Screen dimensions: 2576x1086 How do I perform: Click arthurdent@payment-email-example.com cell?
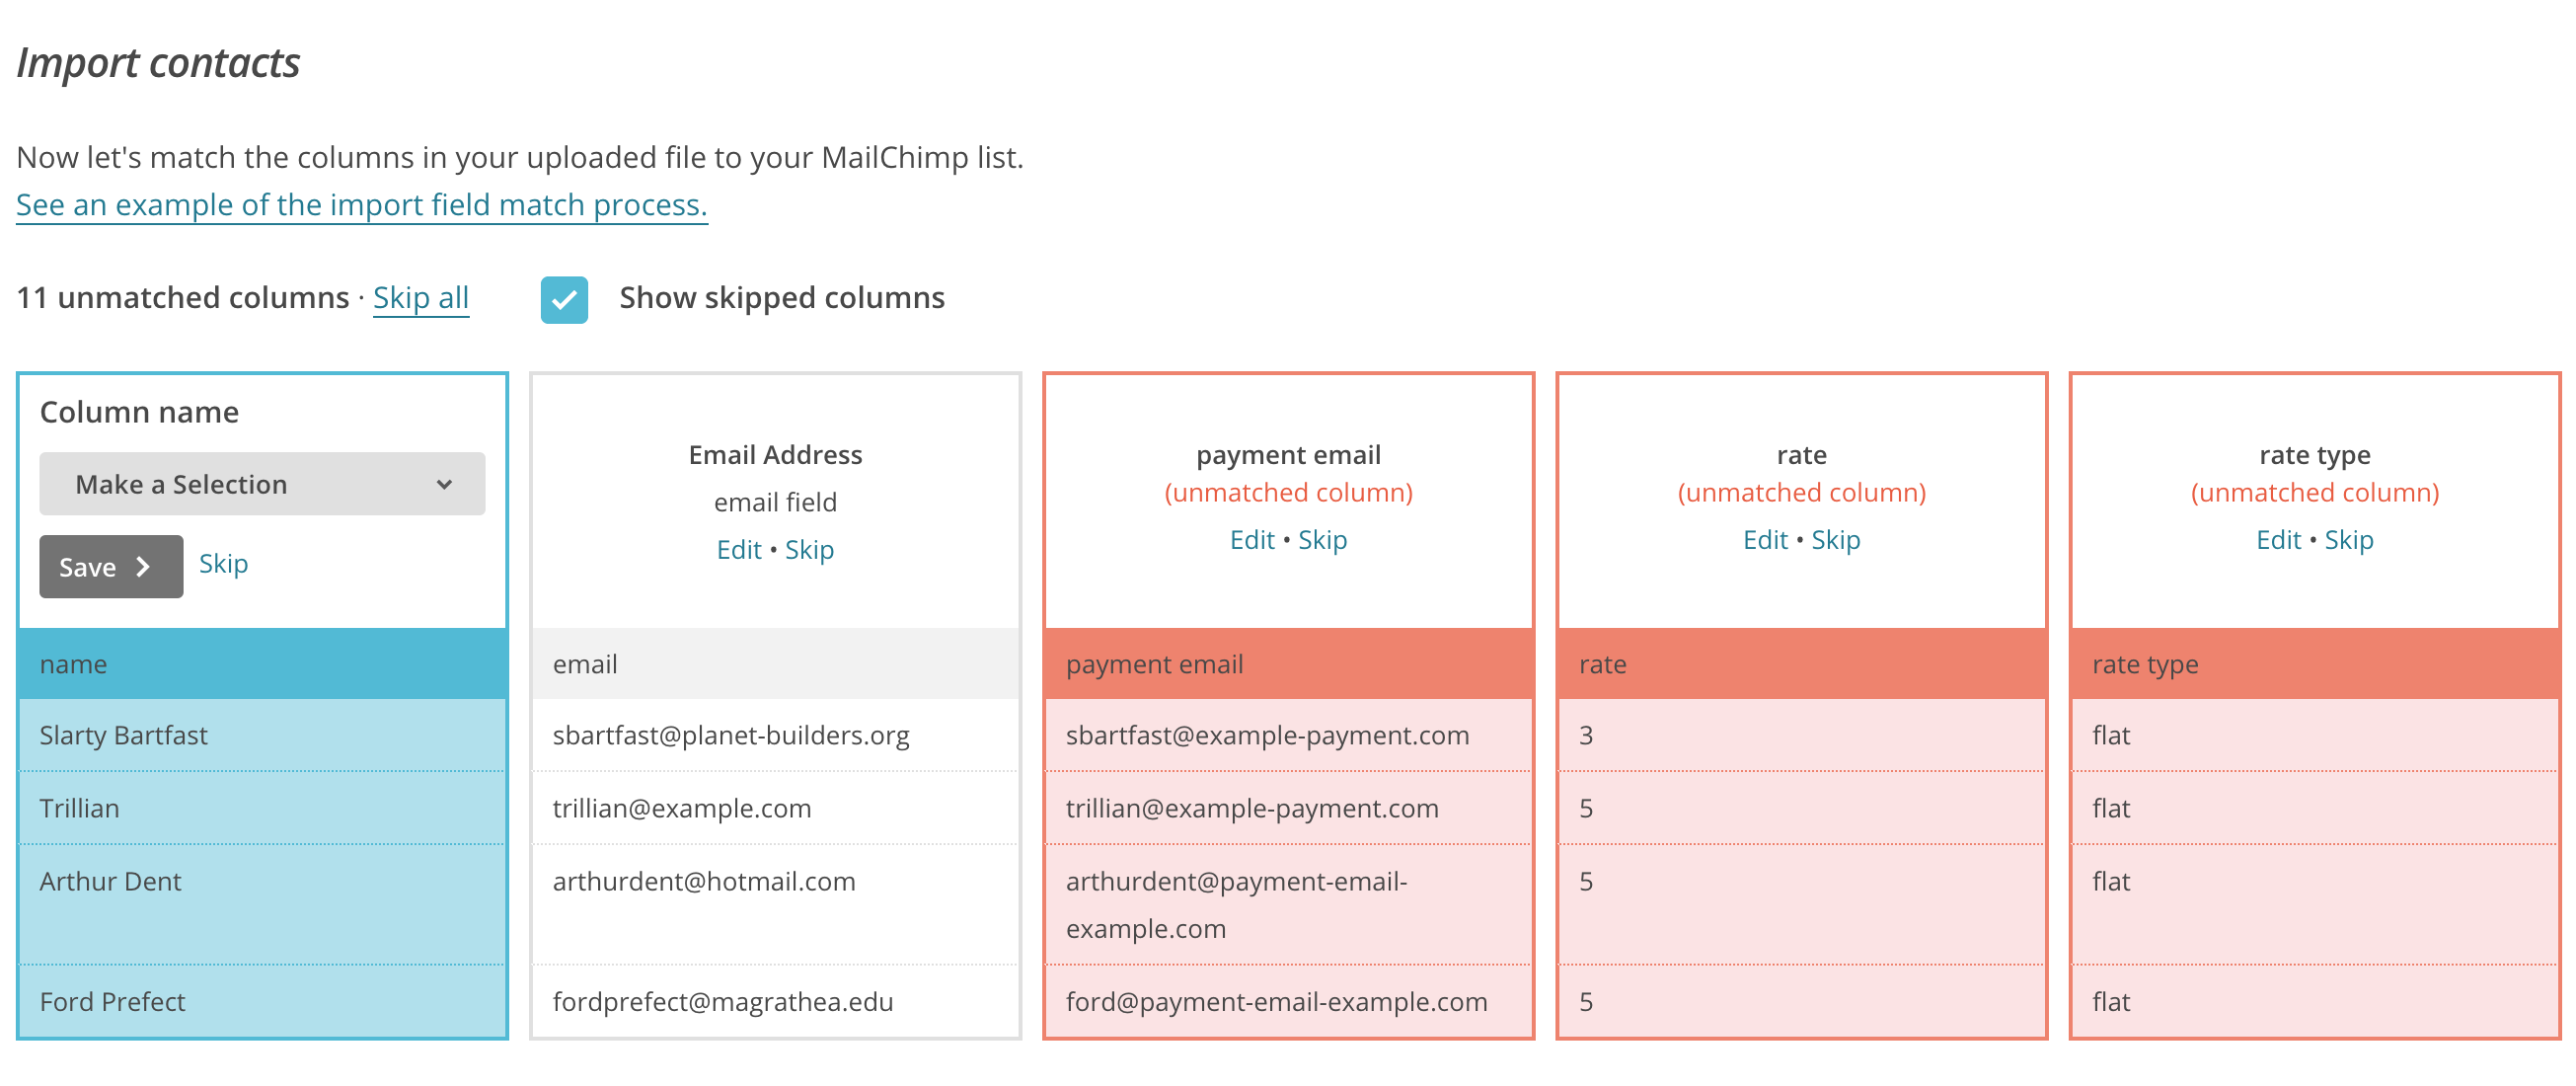(1289, 905)
